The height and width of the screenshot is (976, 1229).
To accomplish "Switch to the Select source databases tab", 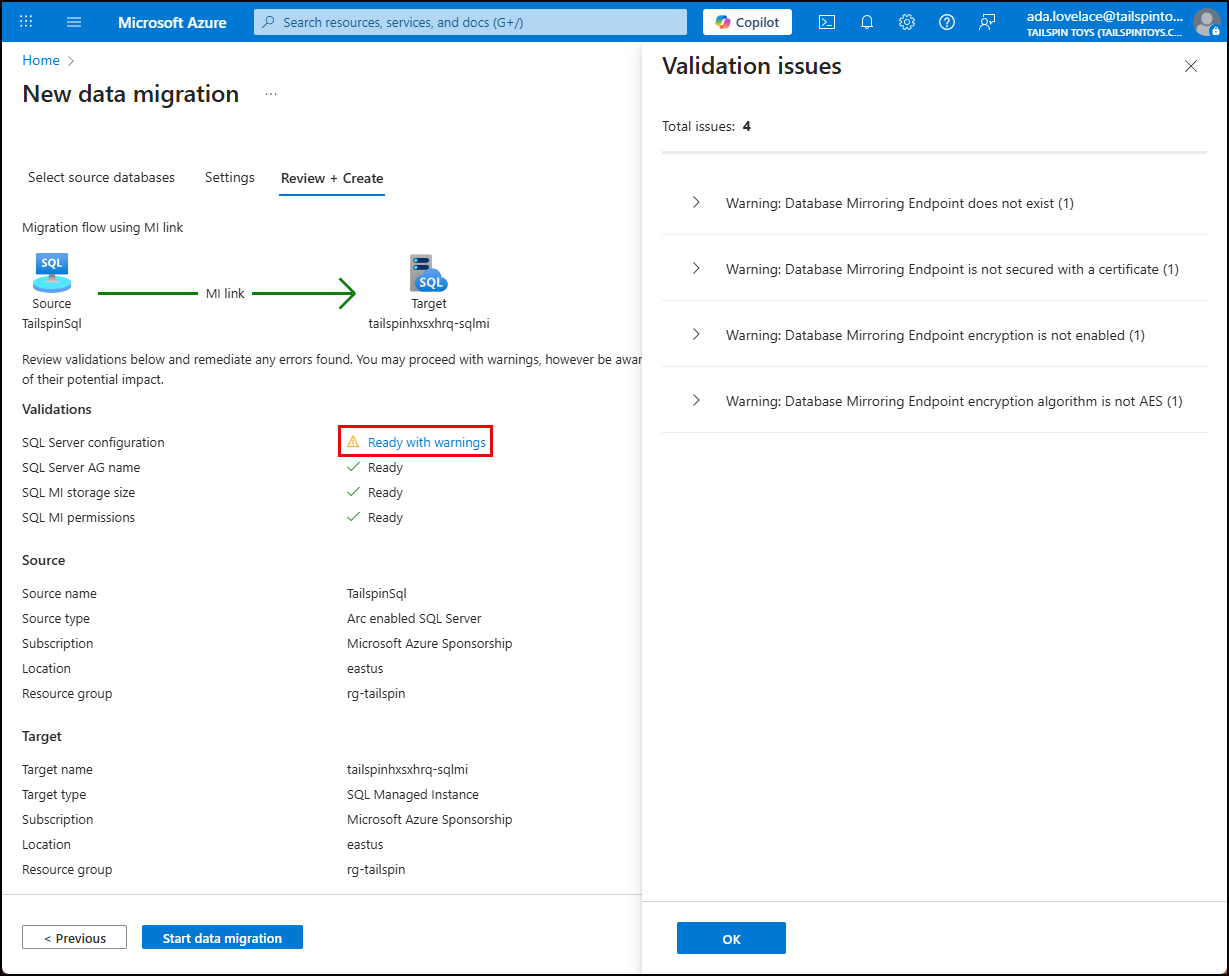I will 100,177.
